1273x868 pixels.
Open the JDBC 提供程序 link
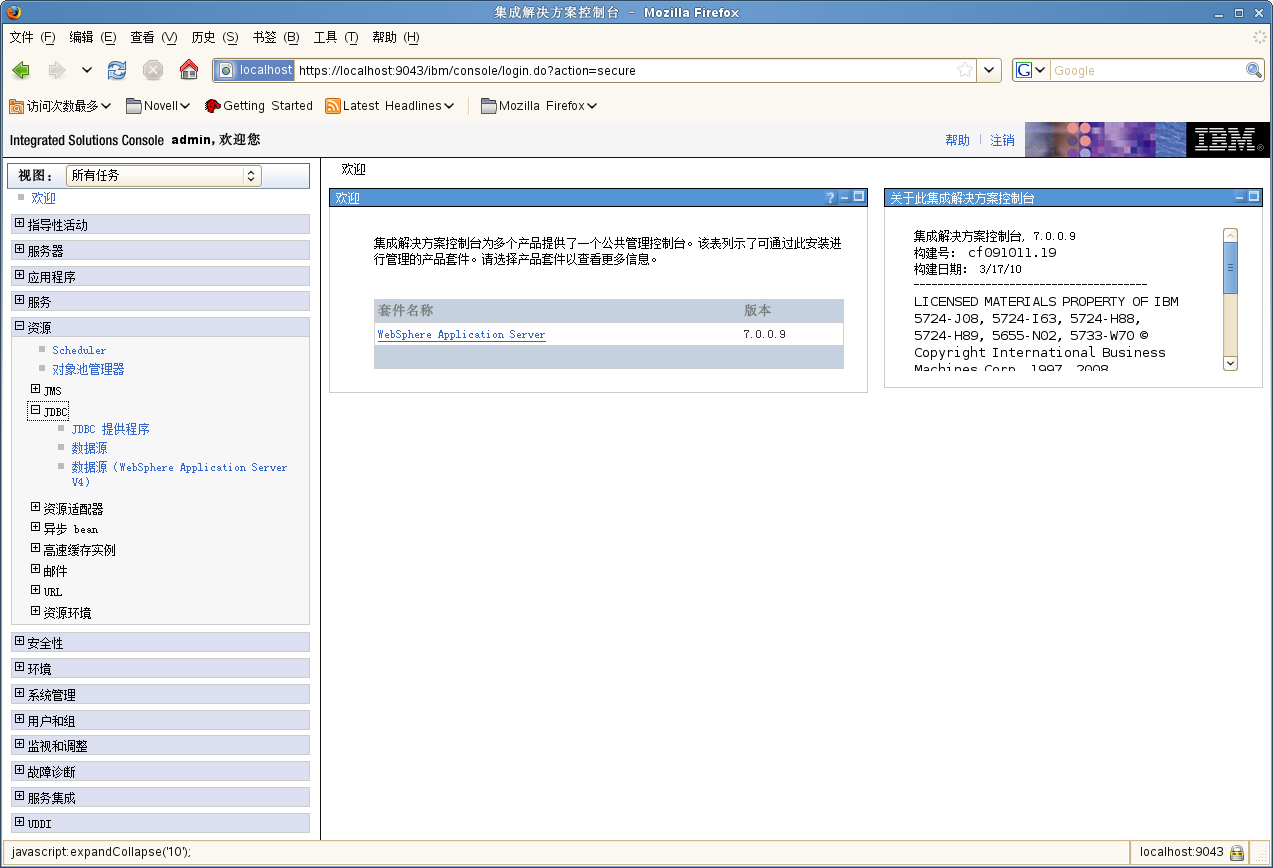click(x=110, y=429)
